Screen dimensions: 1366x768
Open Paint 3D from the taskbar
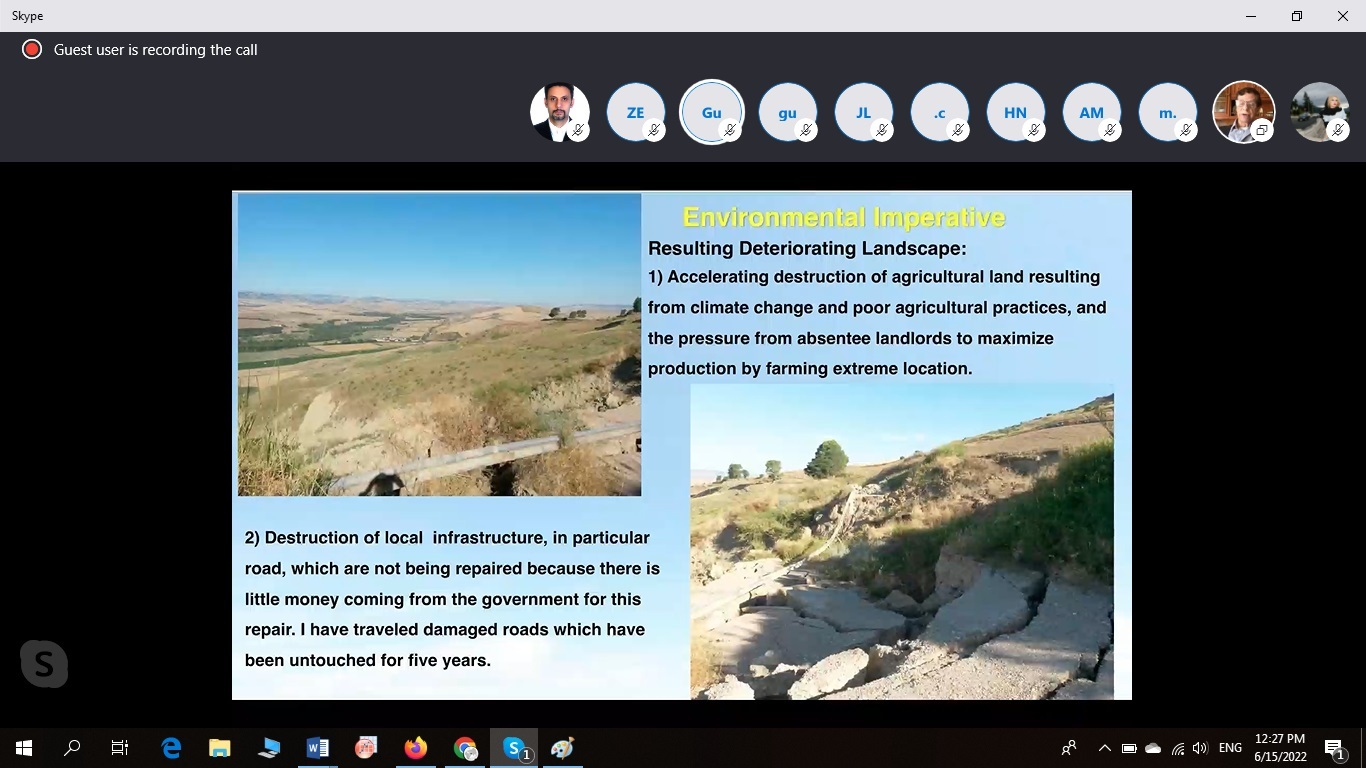562,747
